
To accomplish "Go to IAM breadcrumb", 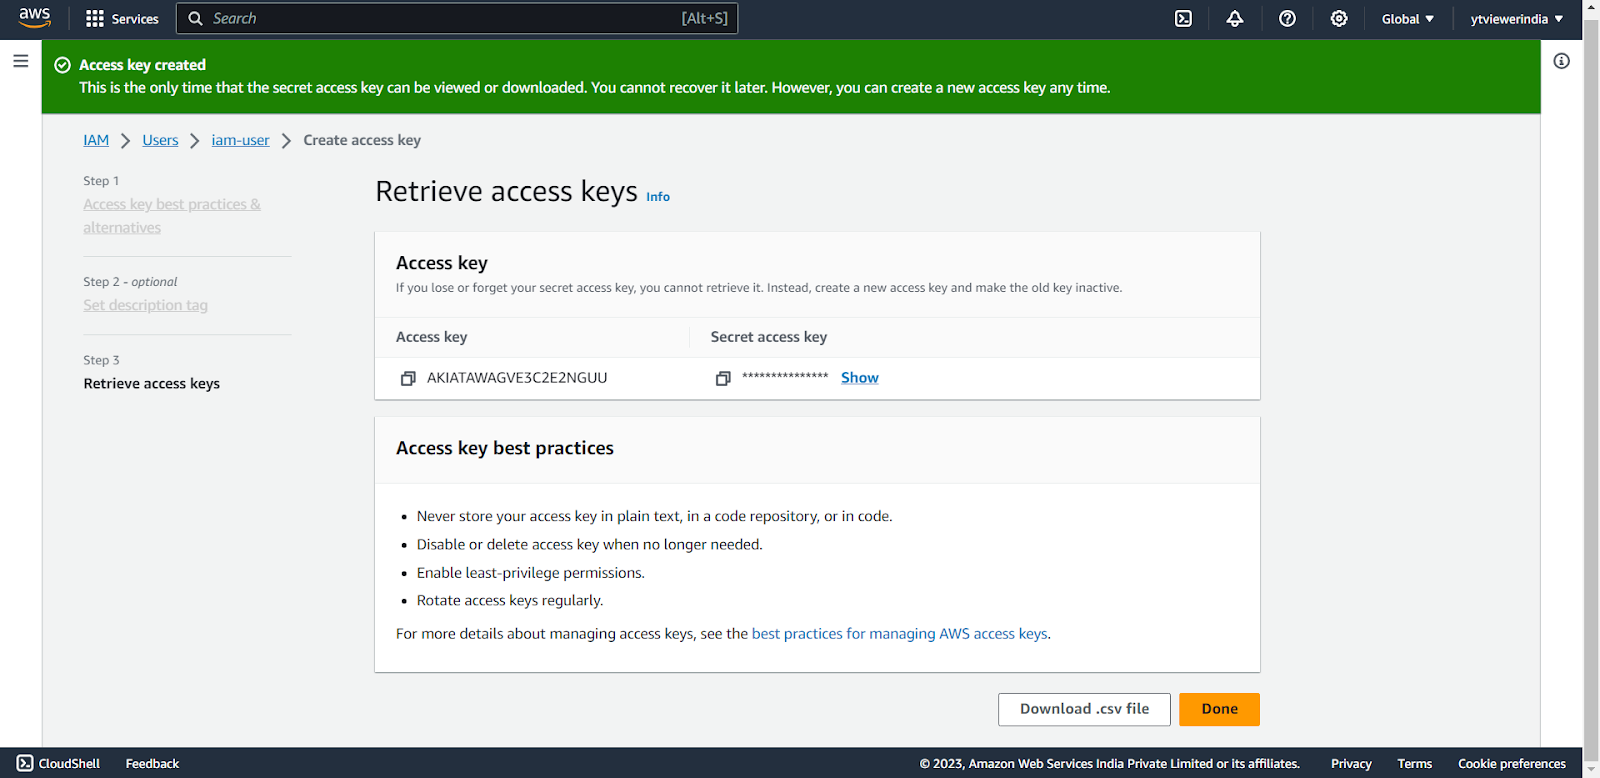I will (96, 140).
